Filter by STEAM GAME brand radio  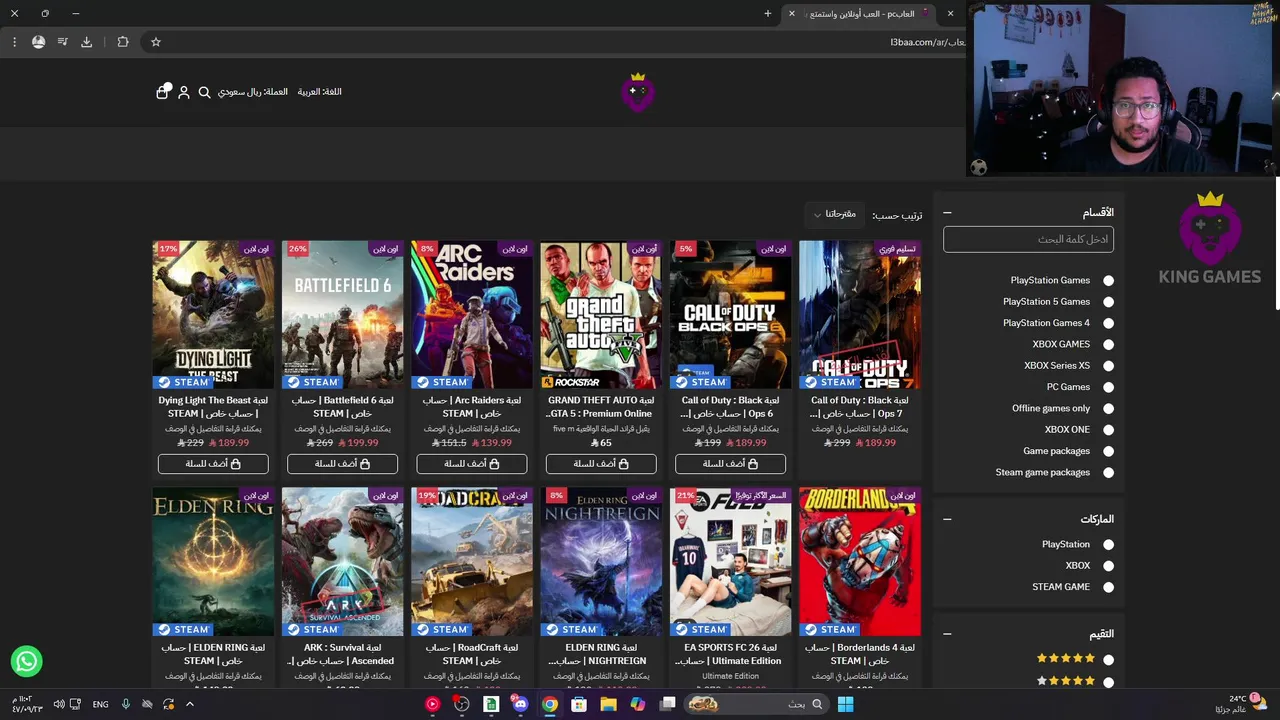tap(1108, 587)
